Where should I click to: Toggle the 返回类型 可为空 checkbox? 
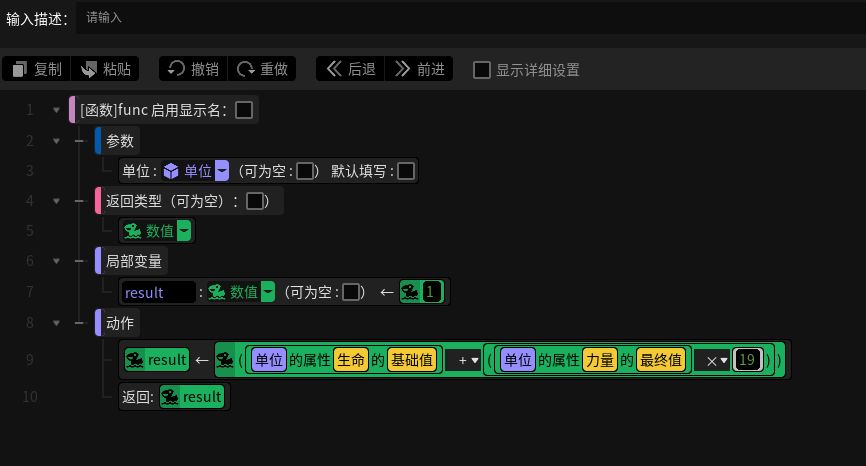click(255, 201)
